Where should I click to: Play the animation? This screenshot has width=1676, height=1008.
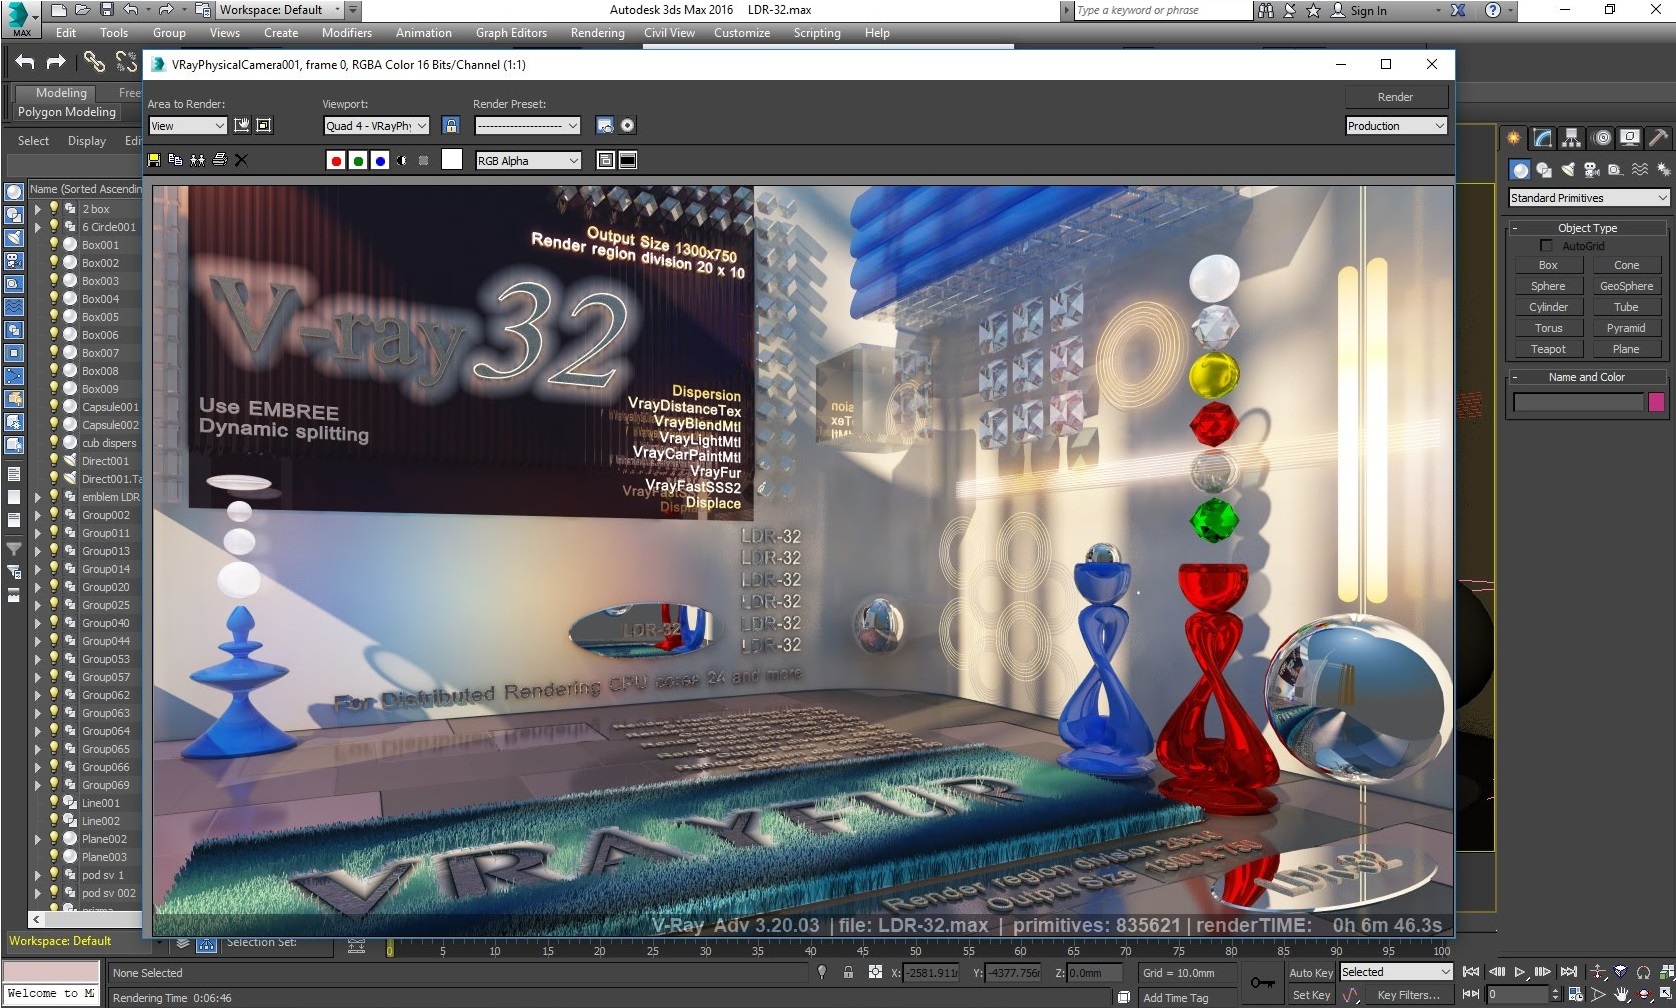coord(1520,972)
